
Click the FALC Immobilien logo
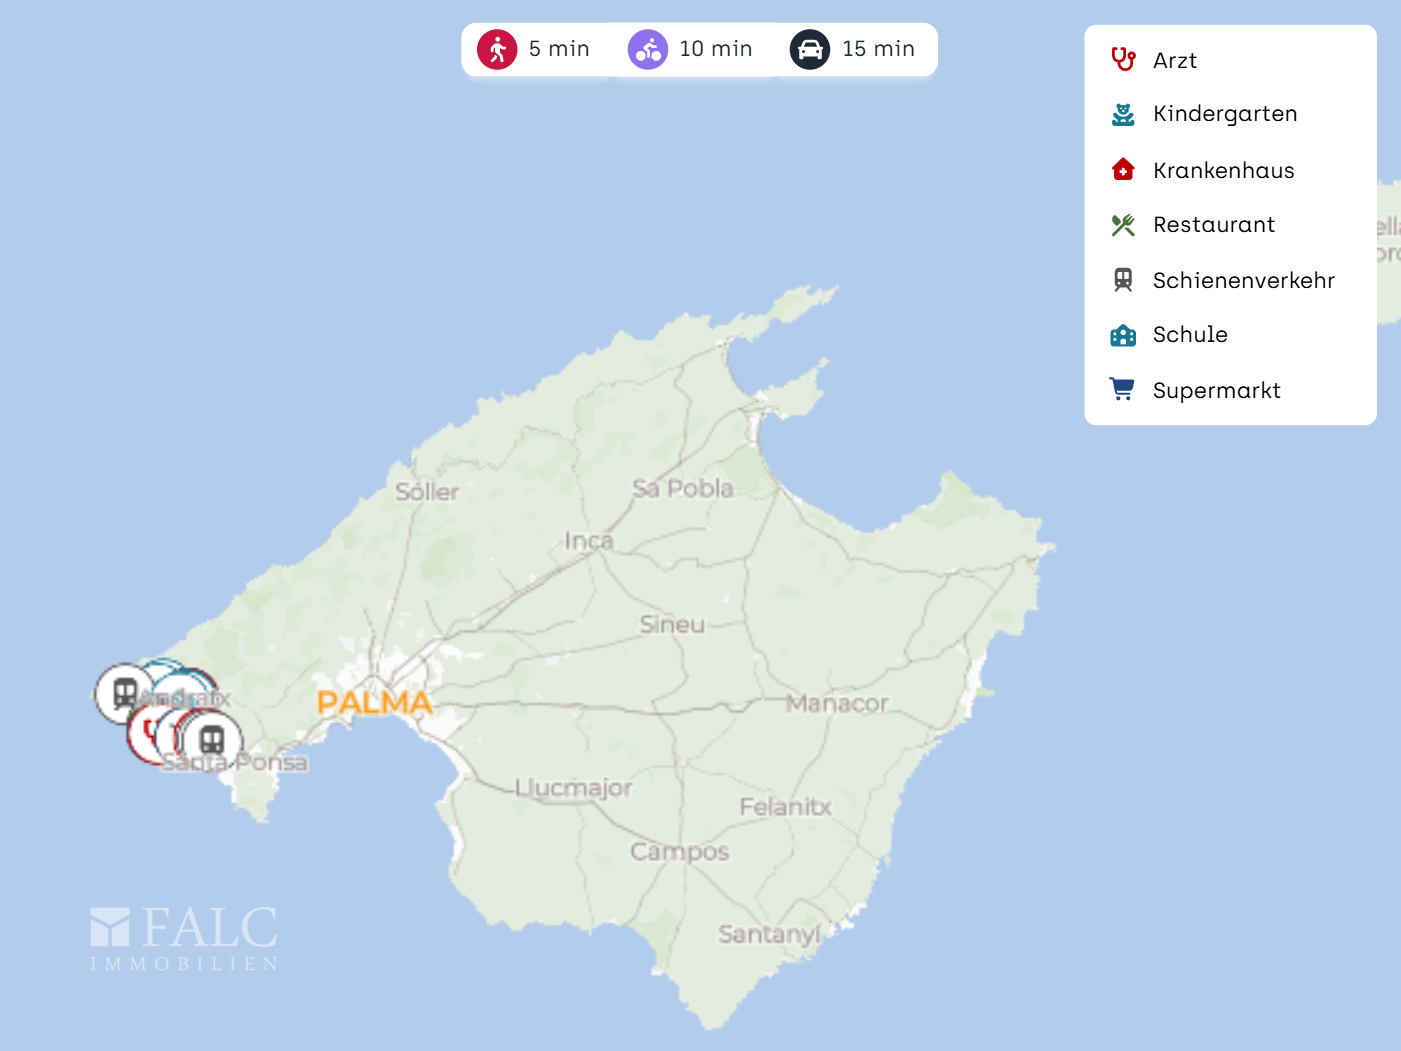pyautogui.click(x=184, y=938)
